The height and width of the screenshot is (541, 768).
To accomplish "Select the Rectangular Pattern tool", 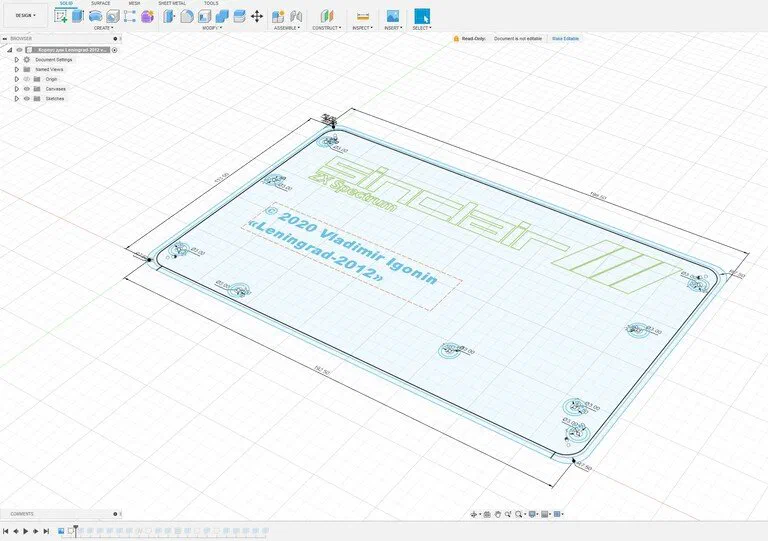I will pyautogui.click(x=130, y=16).
